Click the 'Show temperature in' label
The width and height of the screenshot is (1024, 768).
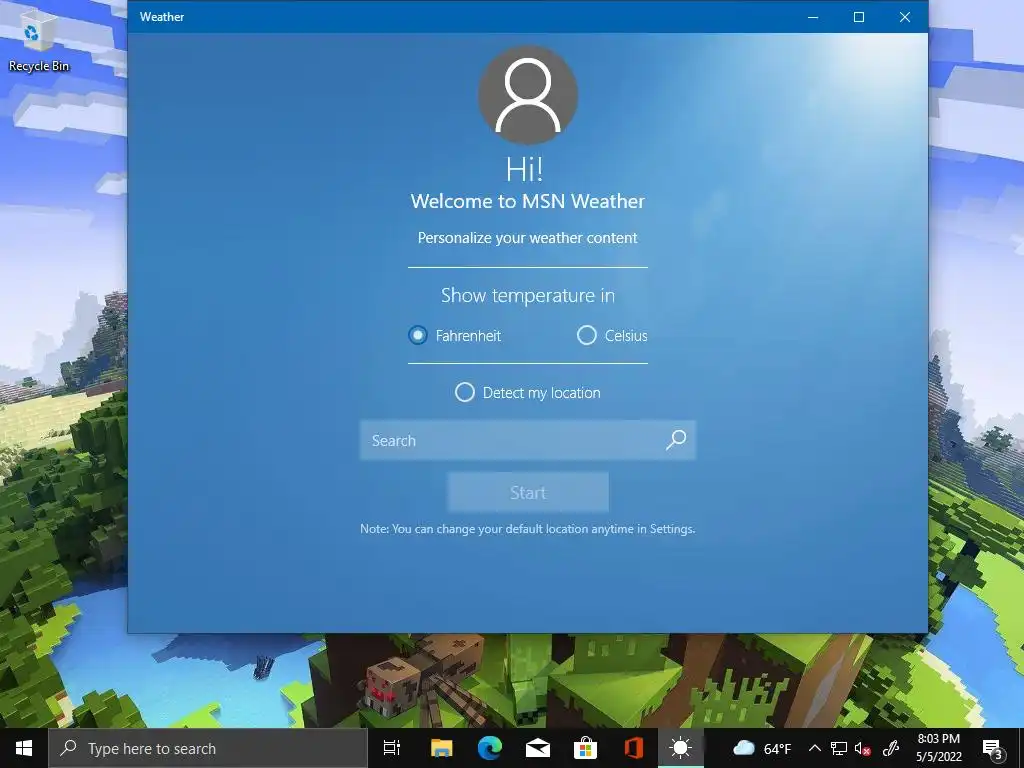[x=528, y=295]
